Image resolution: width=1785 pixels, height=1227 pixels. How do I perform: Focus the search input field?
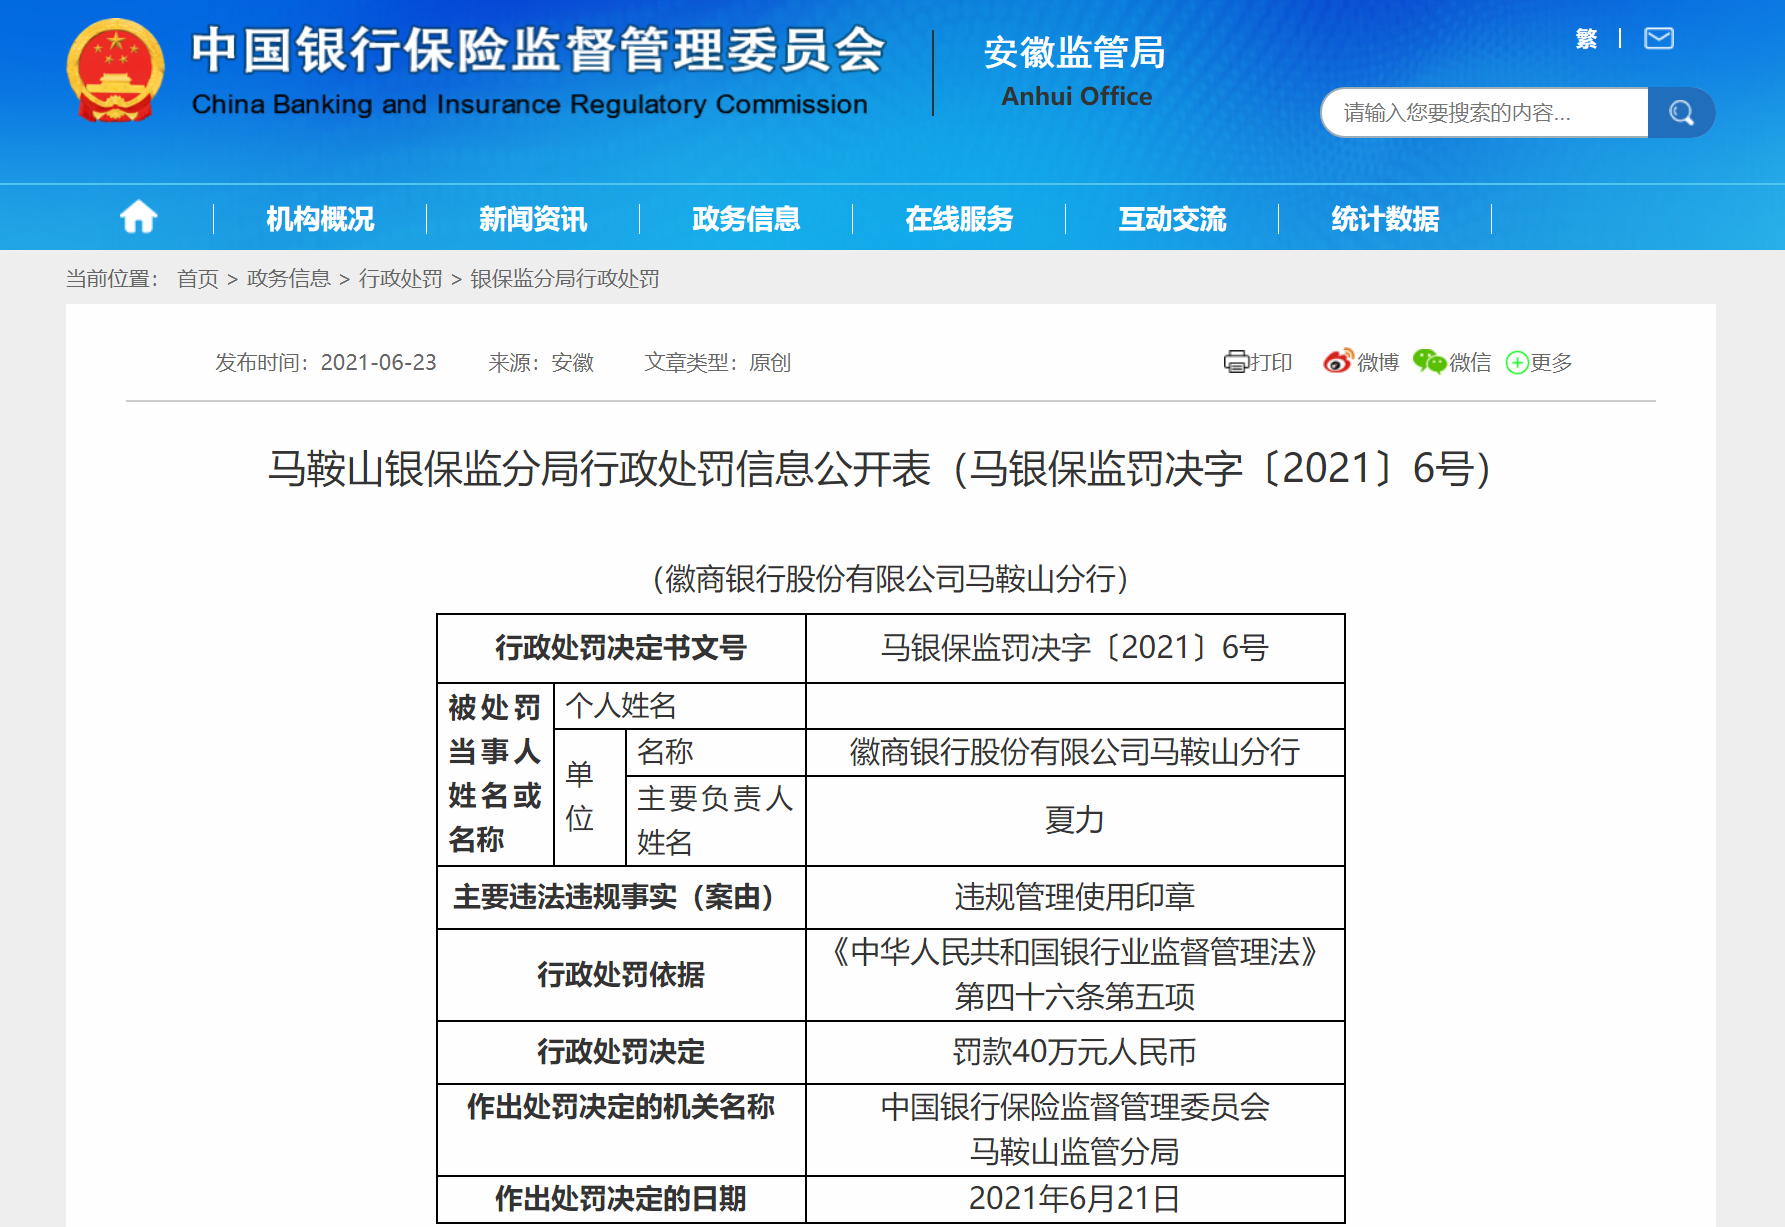[1485, 113]
